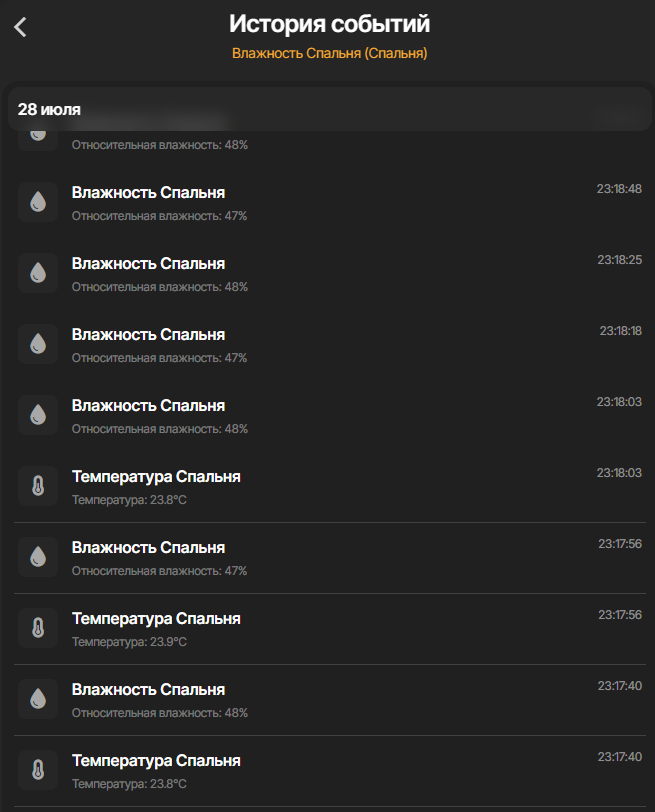
Task: Click humidity droplet icon at 23:18:48
Action: click(38, 202)
